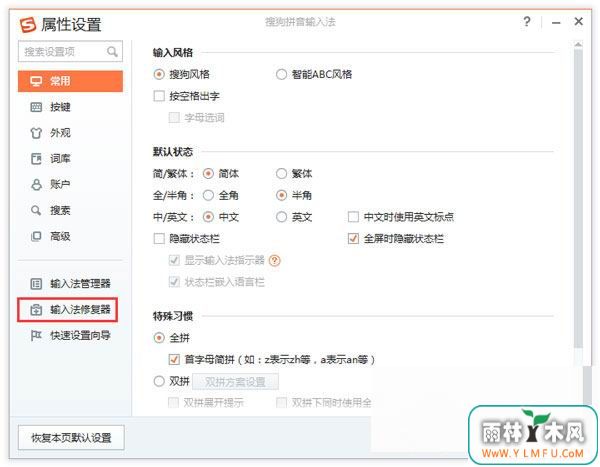
Task: Toggle 状态栏嵌入语言栏 checkbox
Action: pos(174,282)
